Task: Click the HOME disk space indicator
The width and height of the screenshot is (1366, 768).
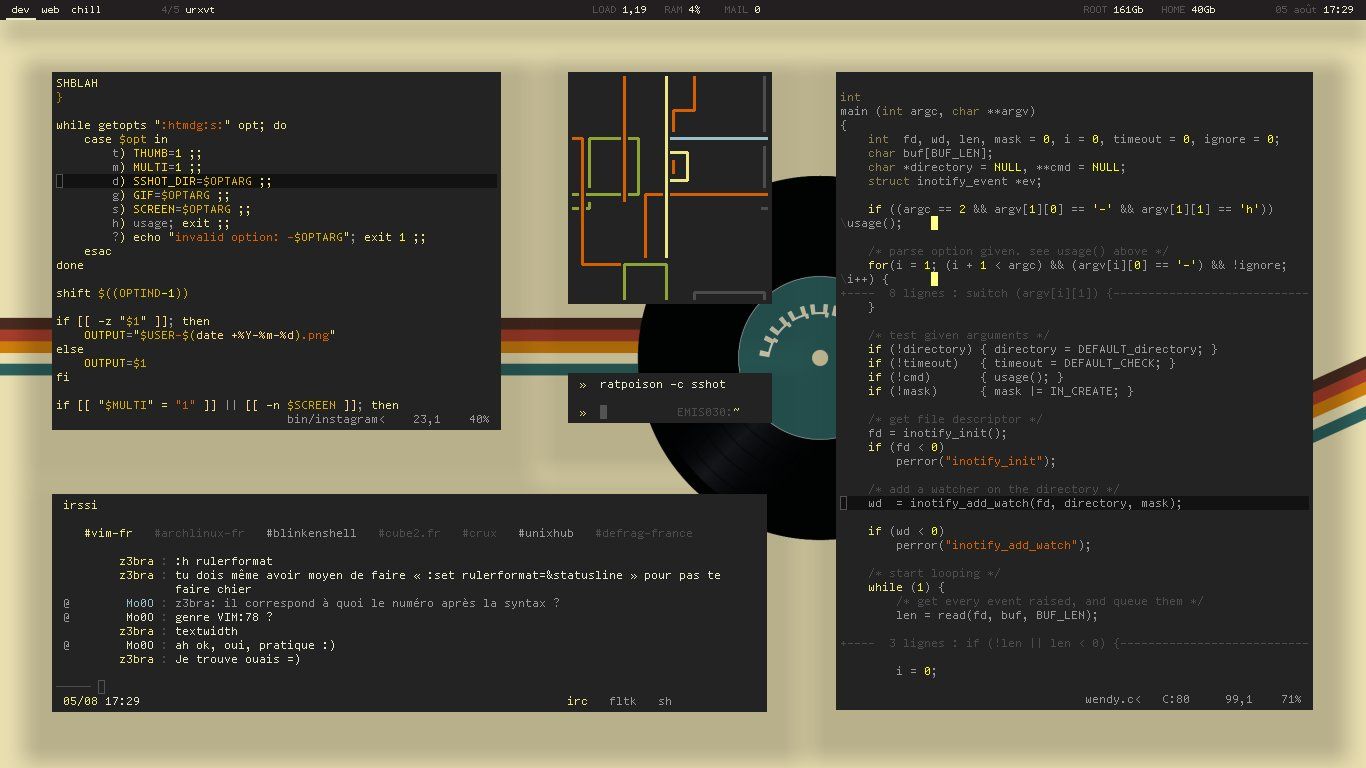Action: (x=1187, y=10)
